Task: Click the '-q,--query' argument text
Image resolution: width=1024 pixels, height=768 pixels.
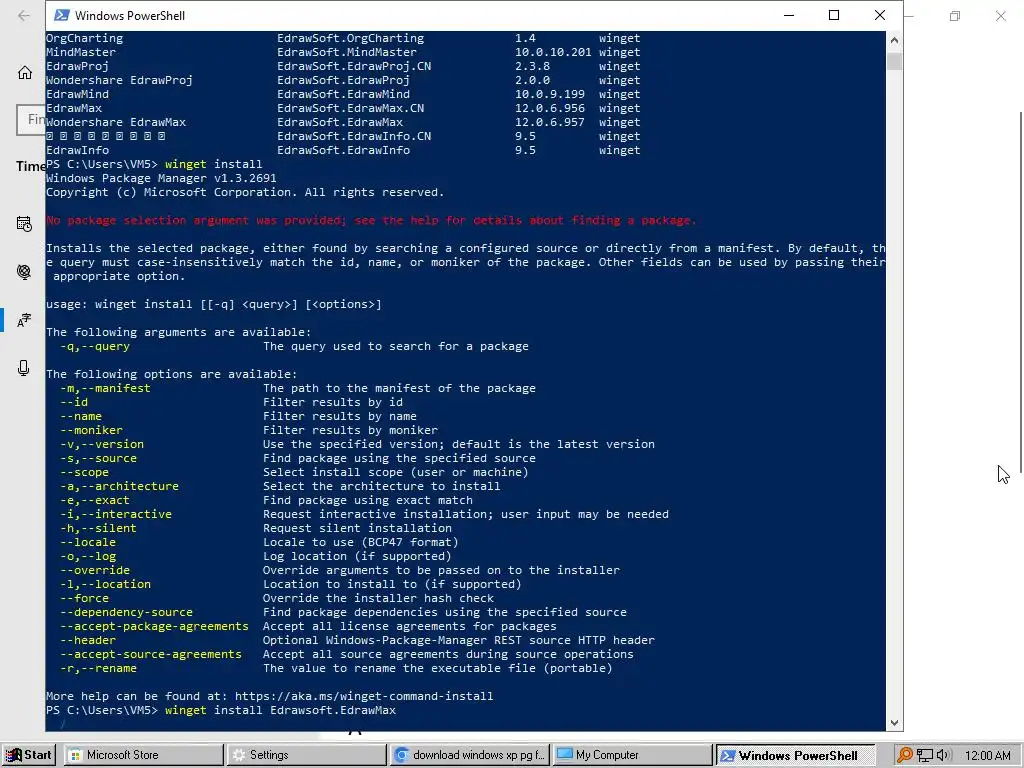Action: [x=95, y=346]
